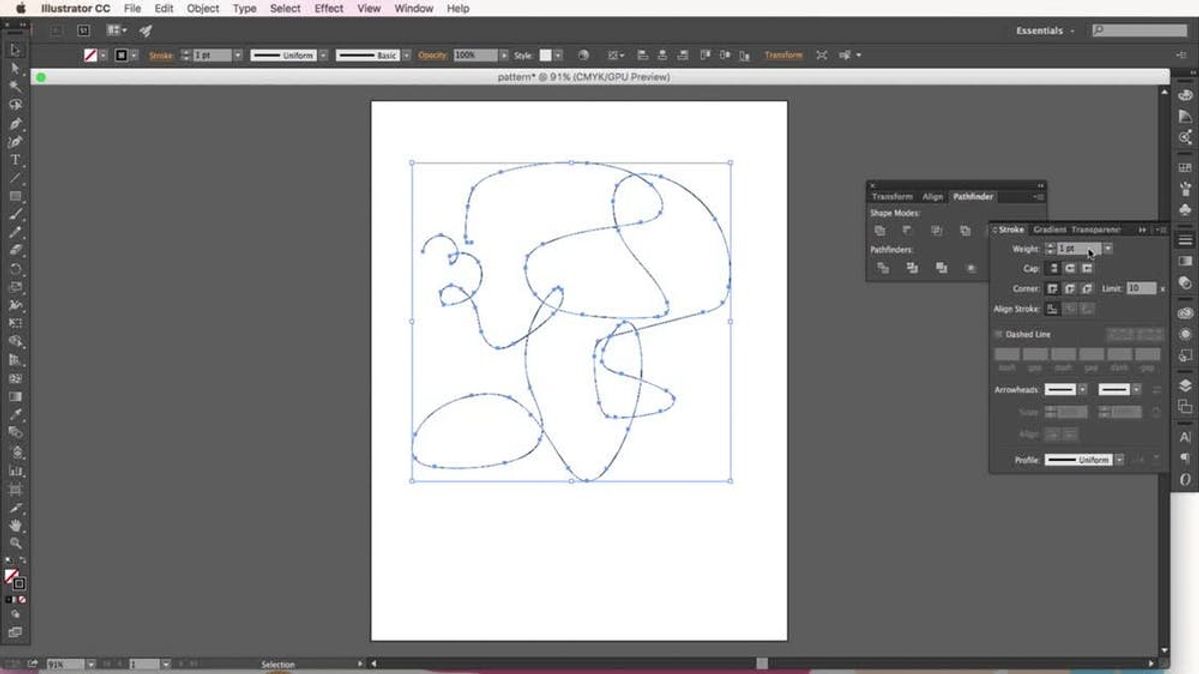Click the Transform link in the control bar
The width and height of the screenshot is (1199, 674).
tap(784, 55)
